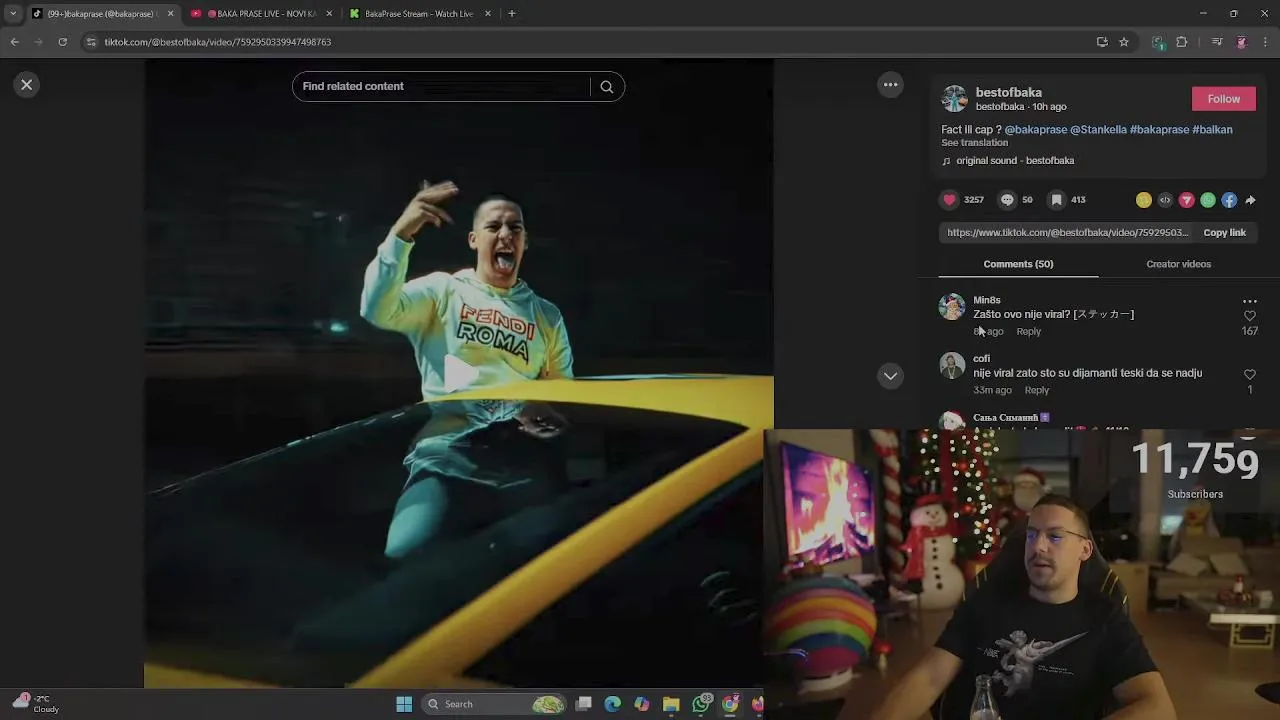Click the red send-to-friends icon
Image resolution: width=1280 pixels, height=720 pixels.
click(x=1186, y=200)
